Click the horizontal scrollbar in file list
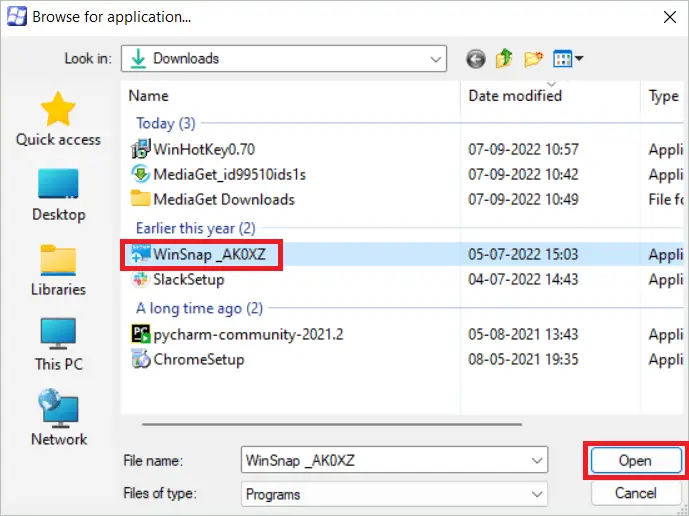 (332, 425)
